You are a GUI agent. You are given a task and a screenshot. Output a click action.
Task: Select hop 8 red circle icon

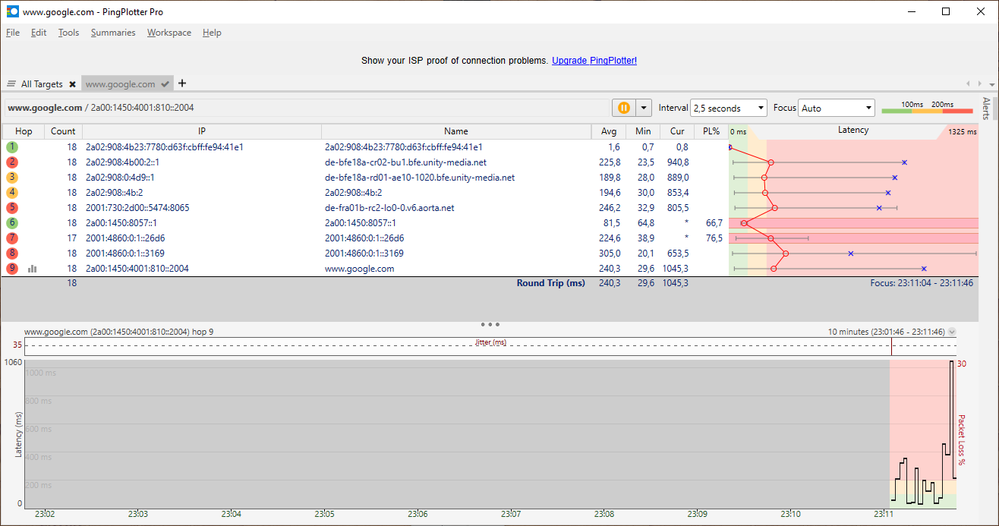click(x=12, y=253)
